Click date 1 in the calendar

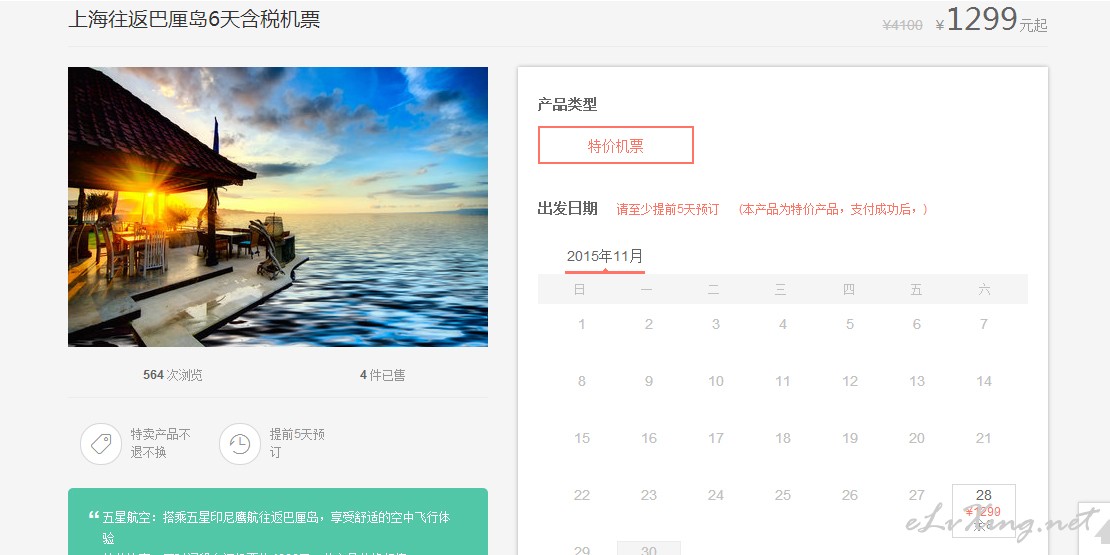pyautogui.click(x=582, y=324)
